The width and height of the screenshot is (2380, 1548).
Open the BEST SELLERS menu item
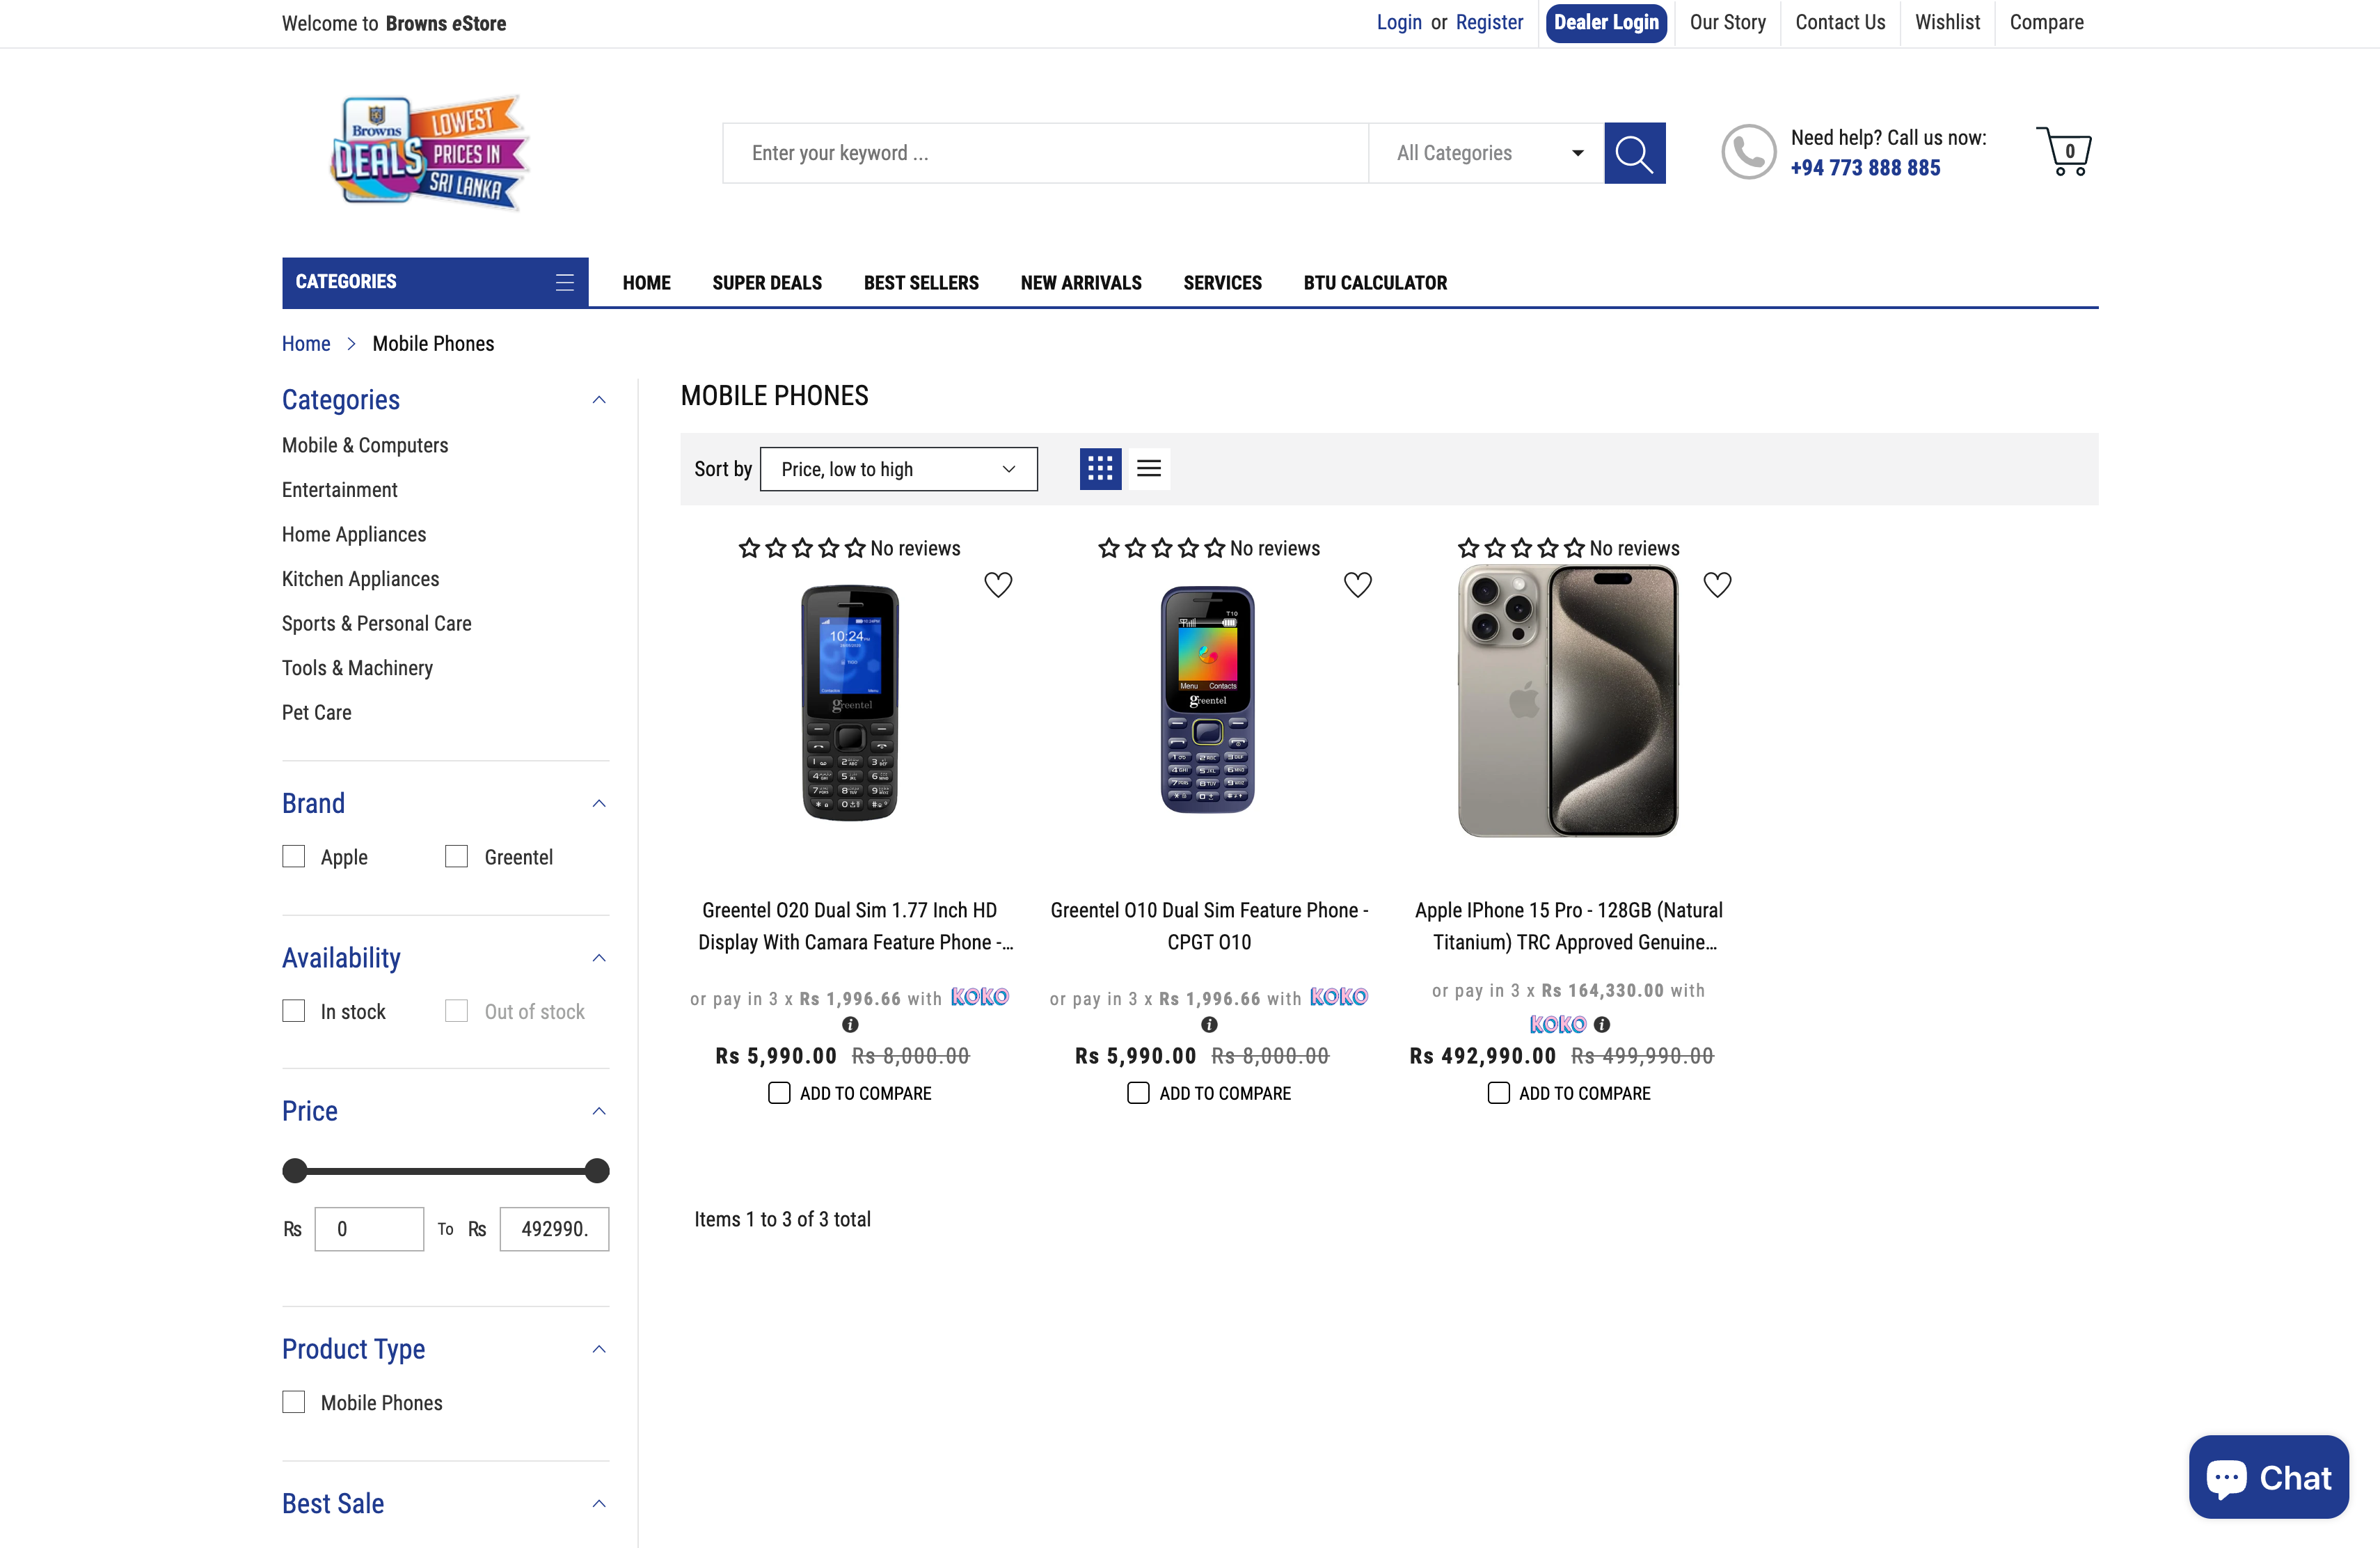920,283
